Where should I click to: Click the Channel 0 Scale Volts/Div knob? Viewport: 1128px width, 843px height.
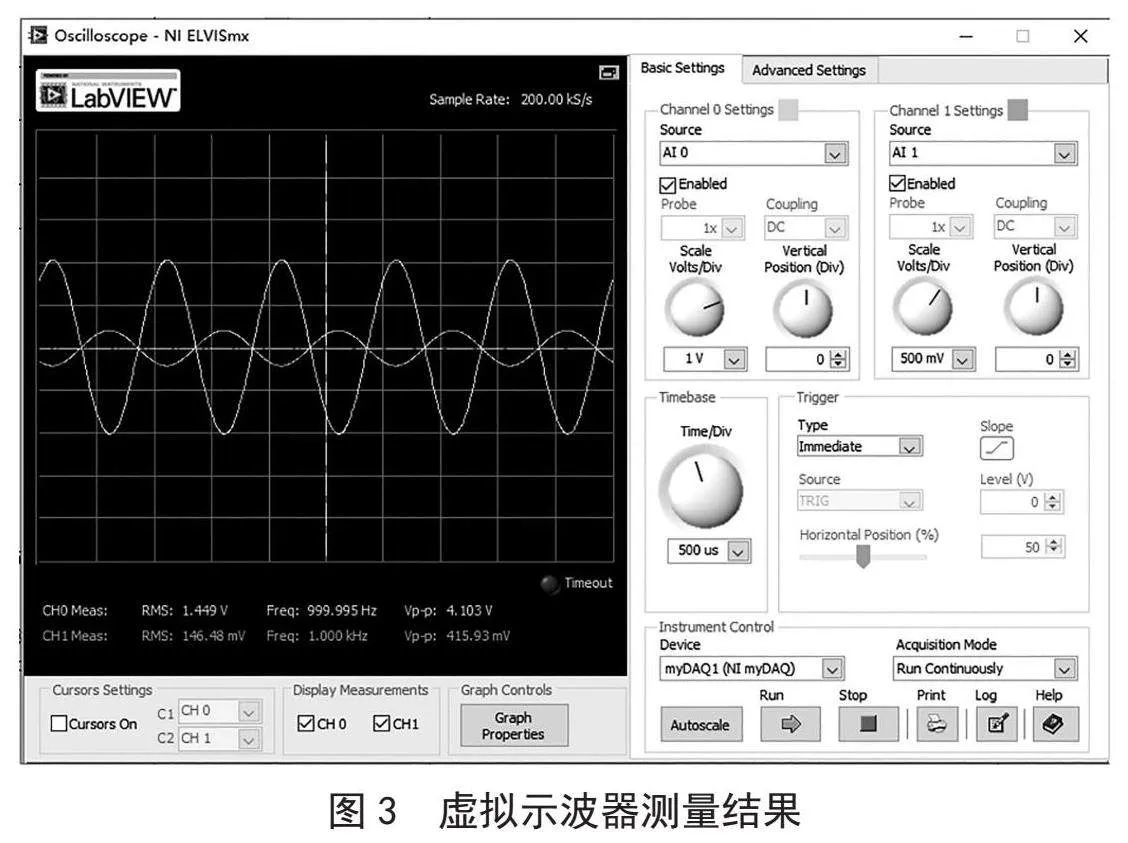click(x=695, y=309)
